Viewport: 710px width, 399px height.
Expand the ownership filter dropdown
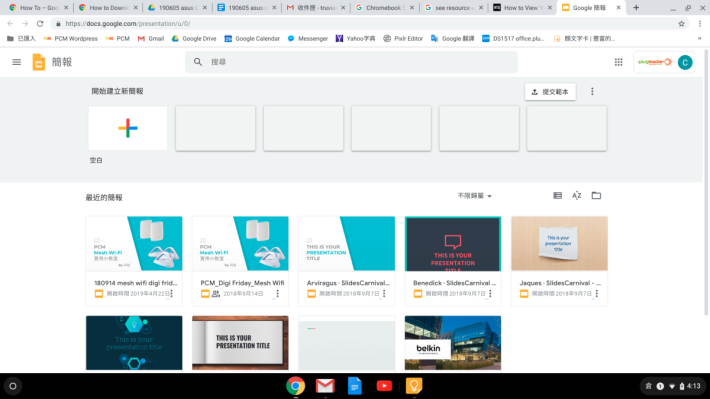pos(475,196)
